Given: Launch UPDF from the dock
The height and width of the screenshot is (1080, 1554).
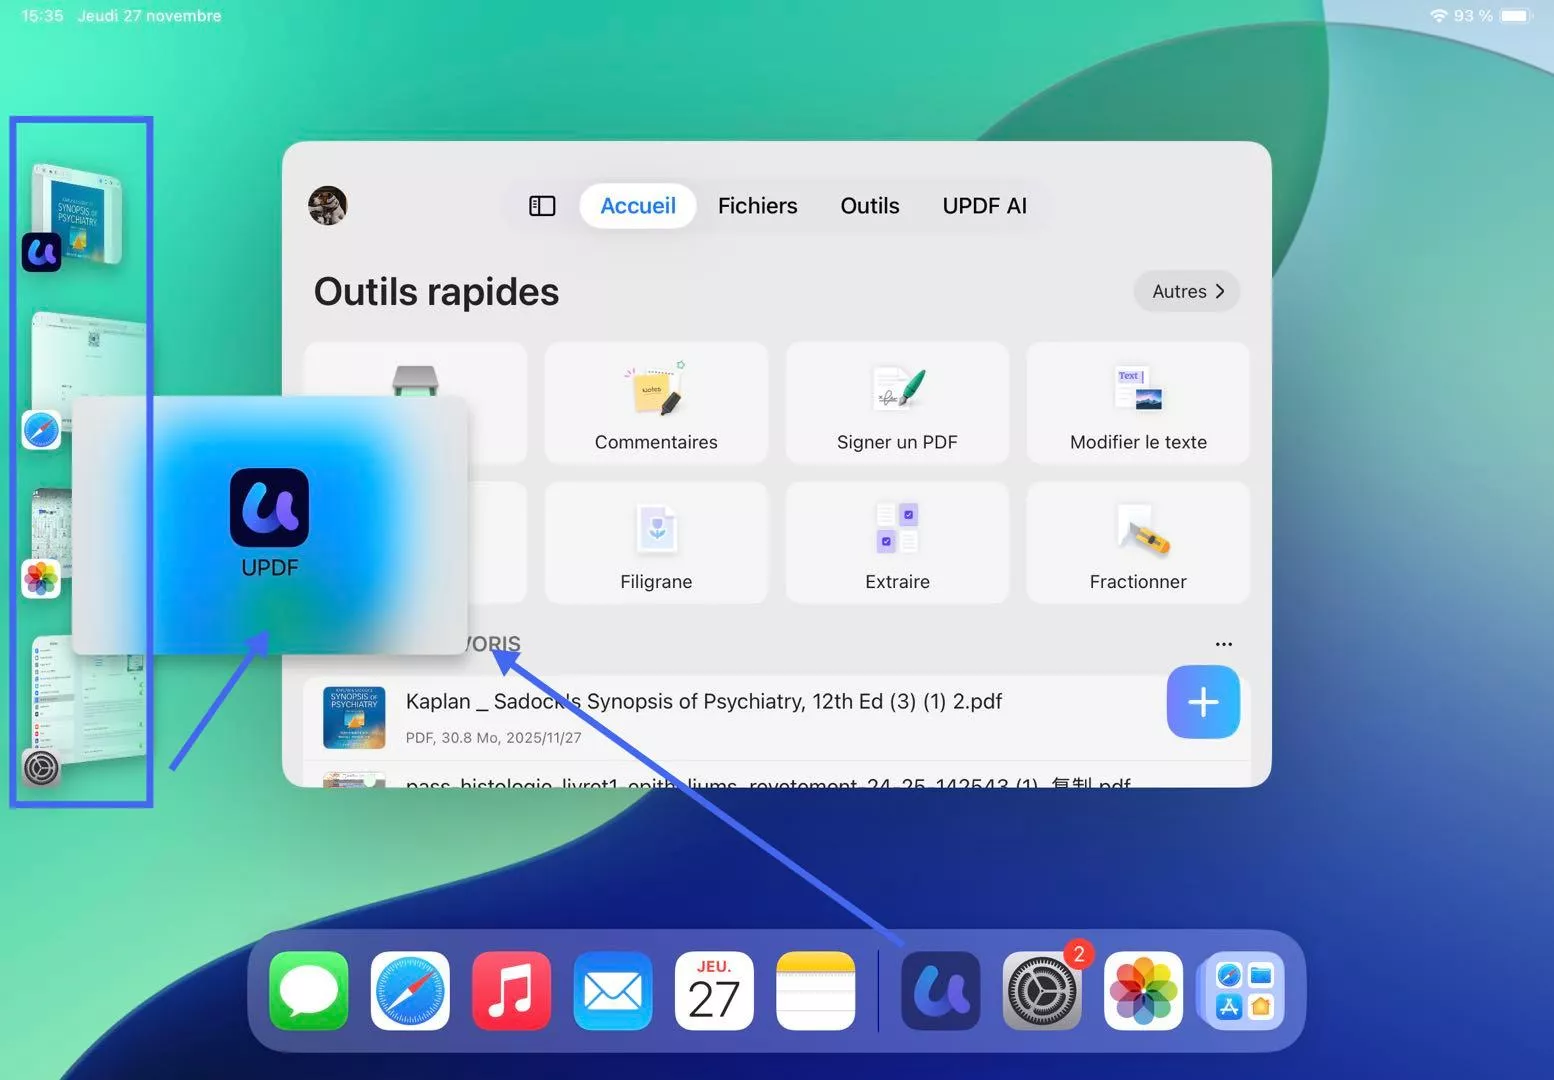Looking at the screenshot, I should (x=940, y=991).
